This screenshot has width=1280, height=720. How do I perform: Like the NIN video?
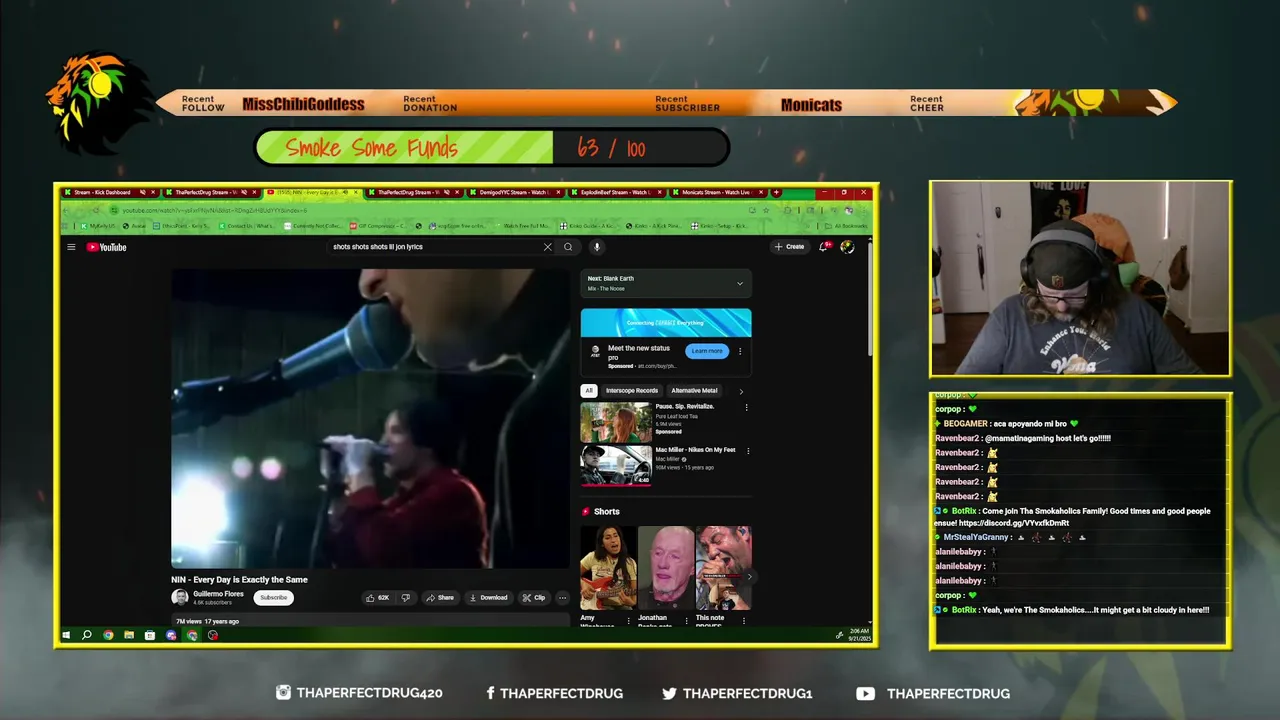(377, 598)
